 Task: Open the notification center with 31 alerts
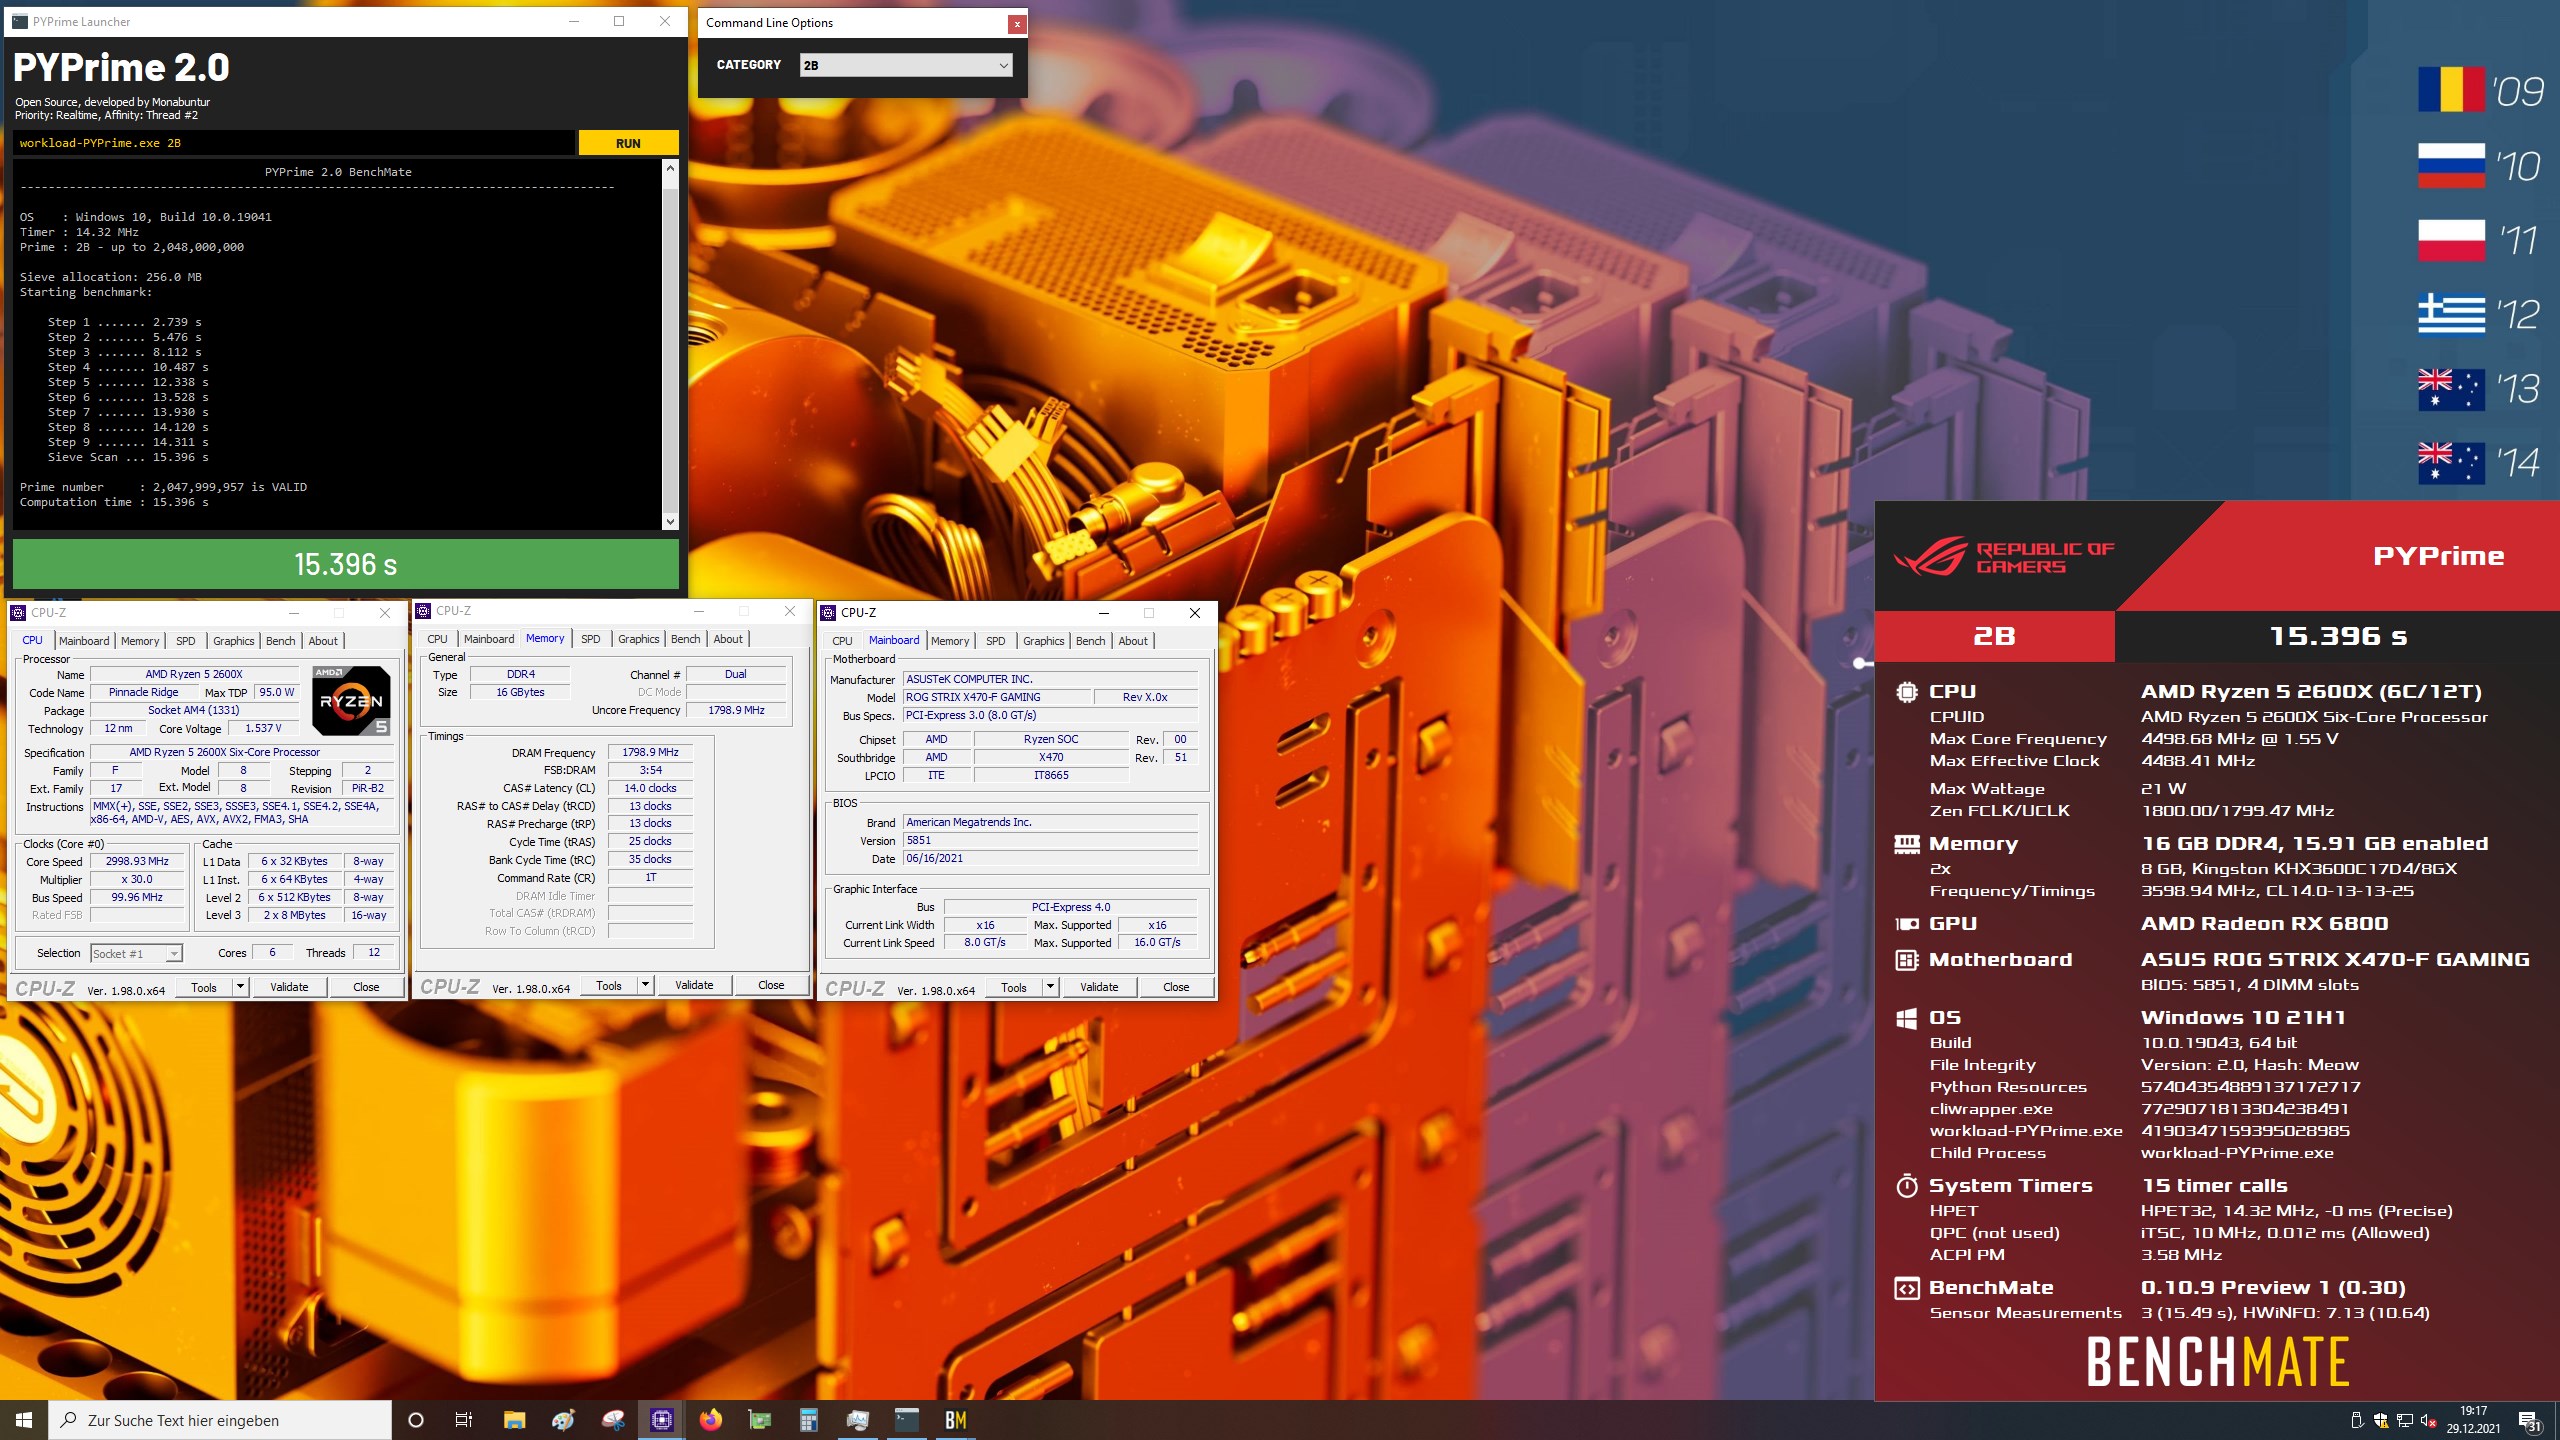(x=2530, y=1421)
